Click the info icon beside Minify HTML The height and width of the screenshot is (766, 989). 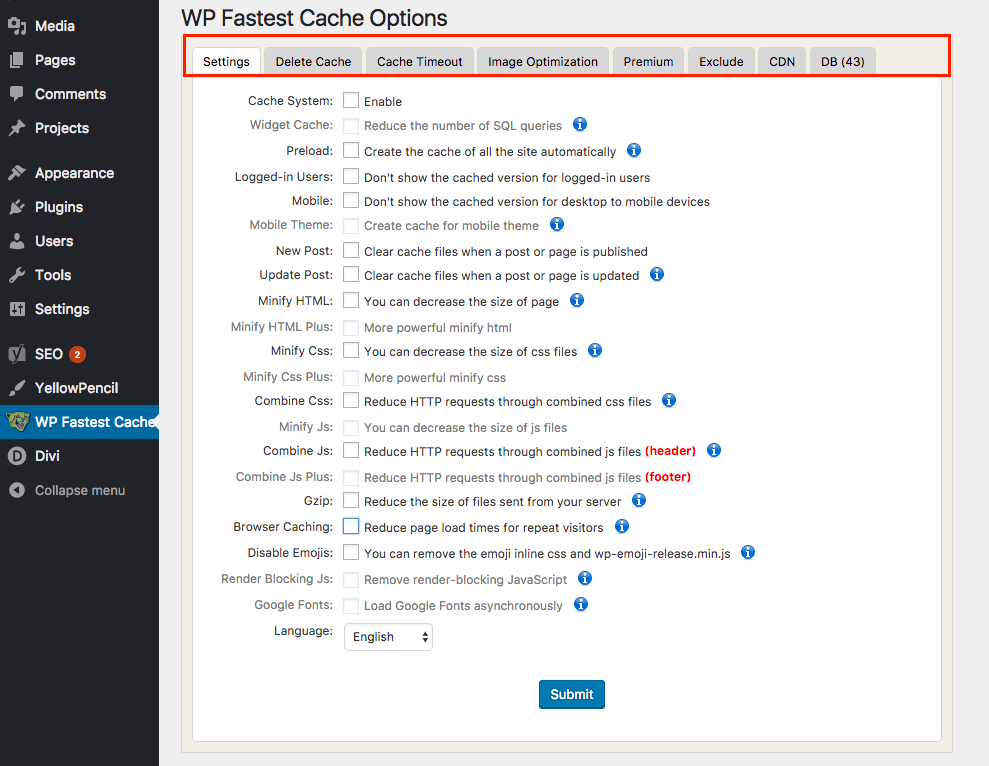coord(577,300)
